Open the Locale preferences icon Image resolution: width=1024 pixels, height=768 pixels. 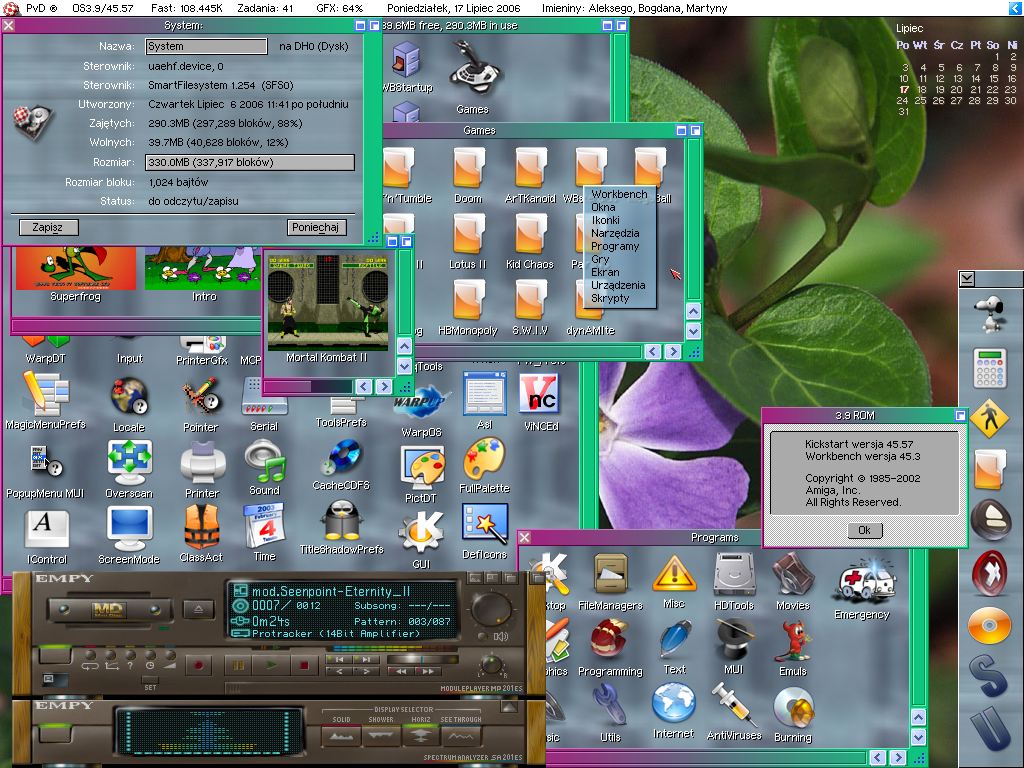tap(129, 396)
